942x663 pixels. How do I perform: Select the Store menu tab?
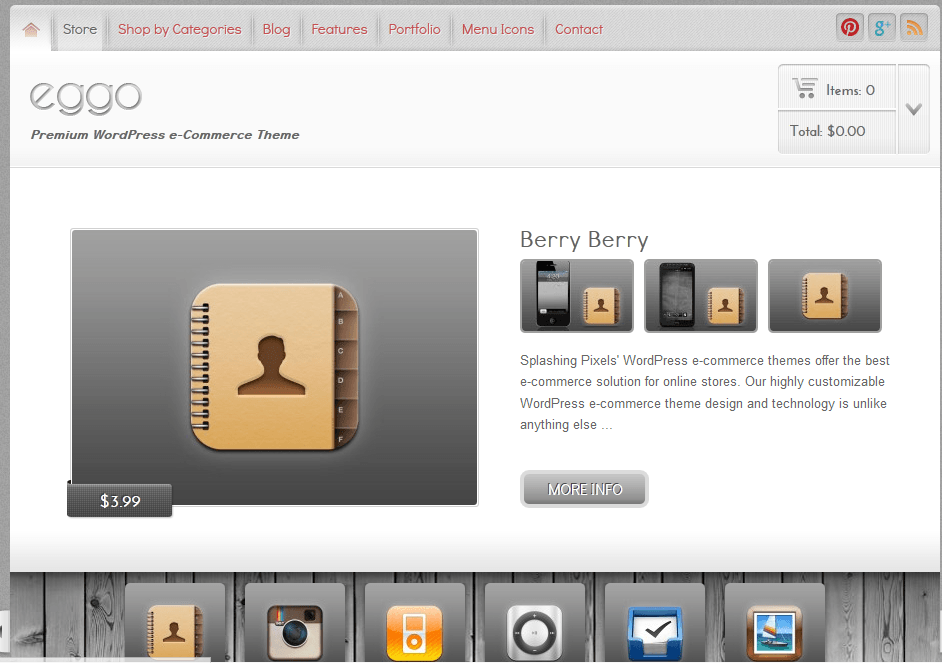pyautogui.click(x=80, y=29)
